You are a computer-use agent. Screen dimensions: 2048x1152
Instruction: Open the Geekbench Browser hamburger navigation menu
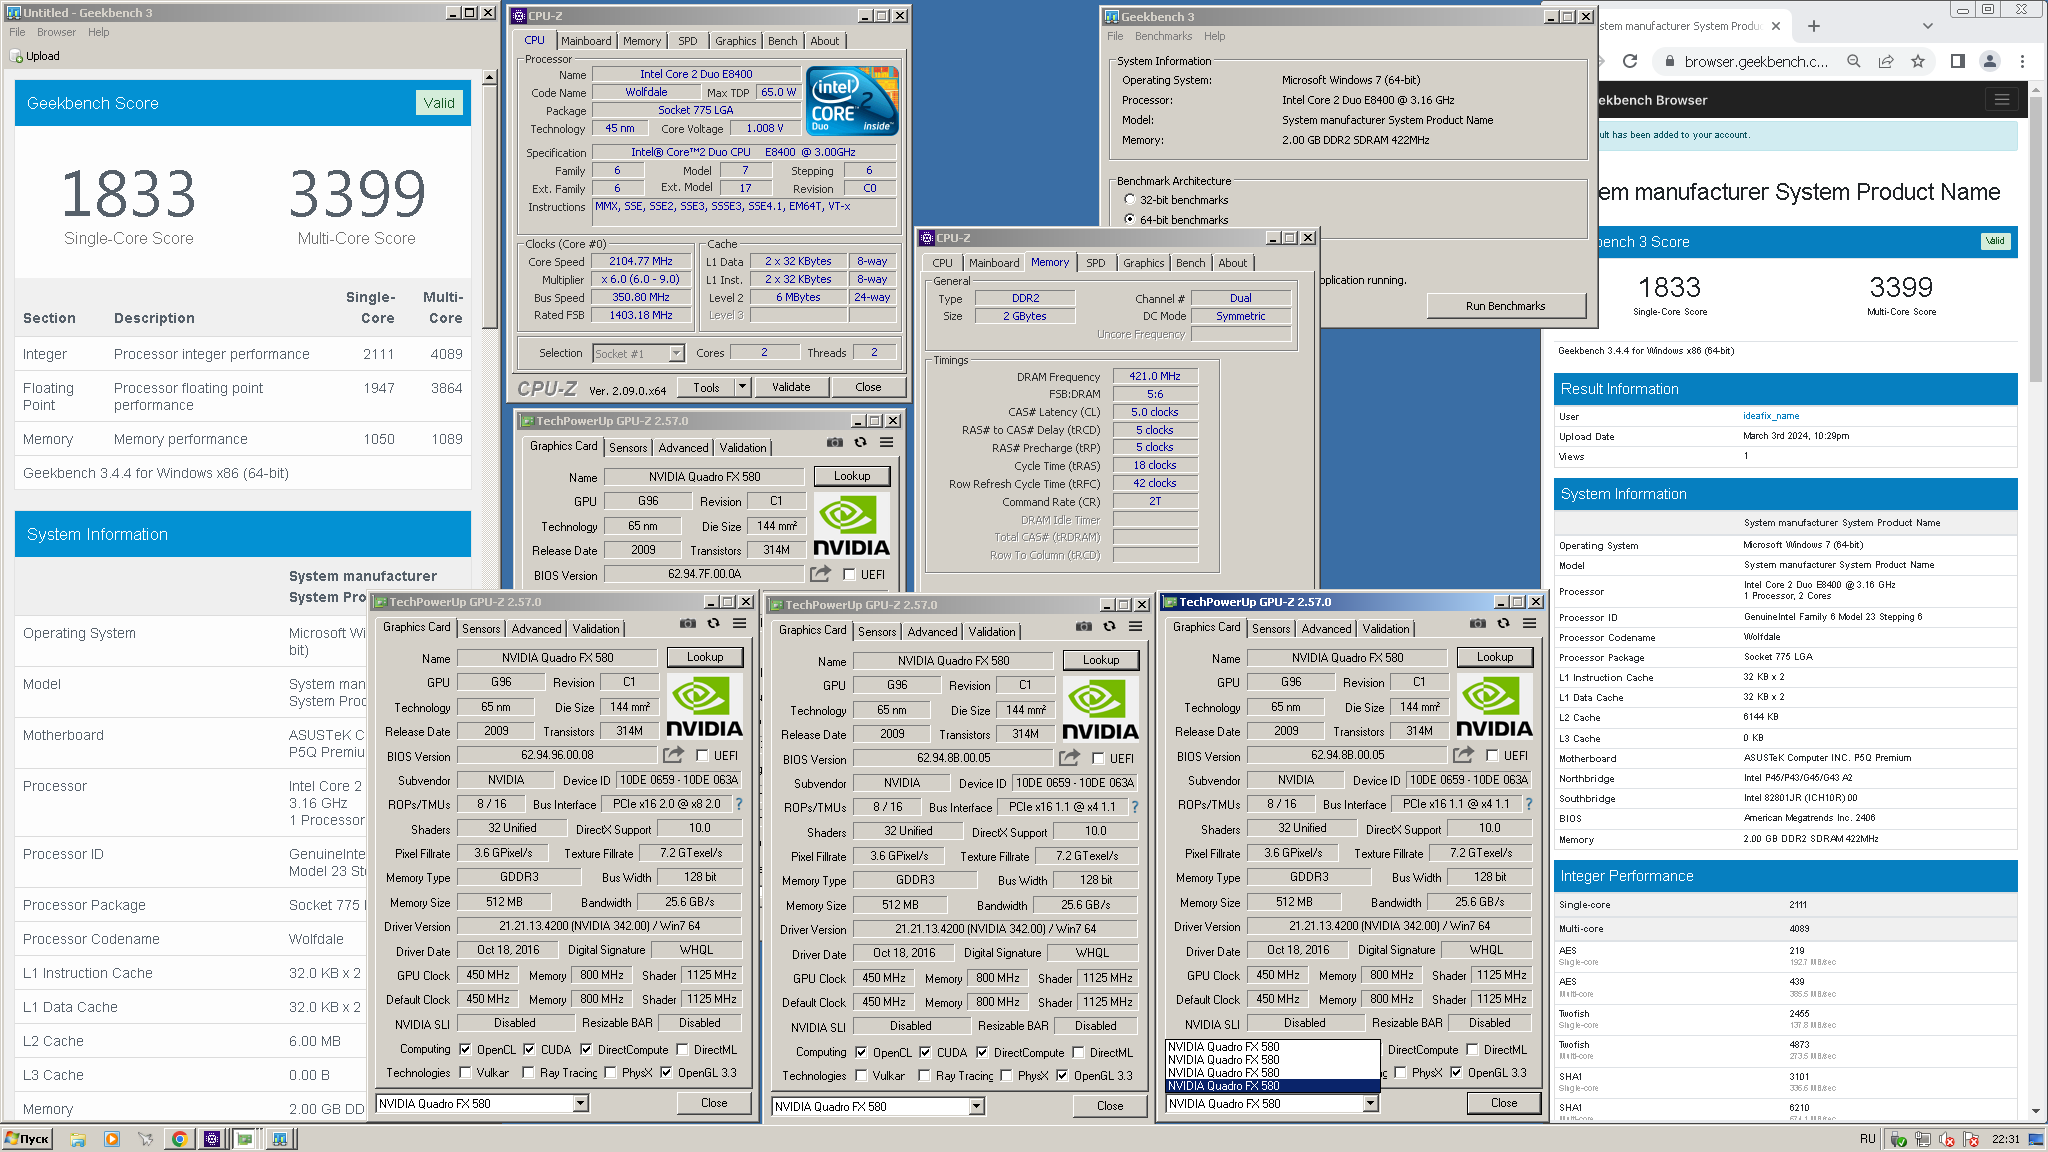pos(2001,99)
